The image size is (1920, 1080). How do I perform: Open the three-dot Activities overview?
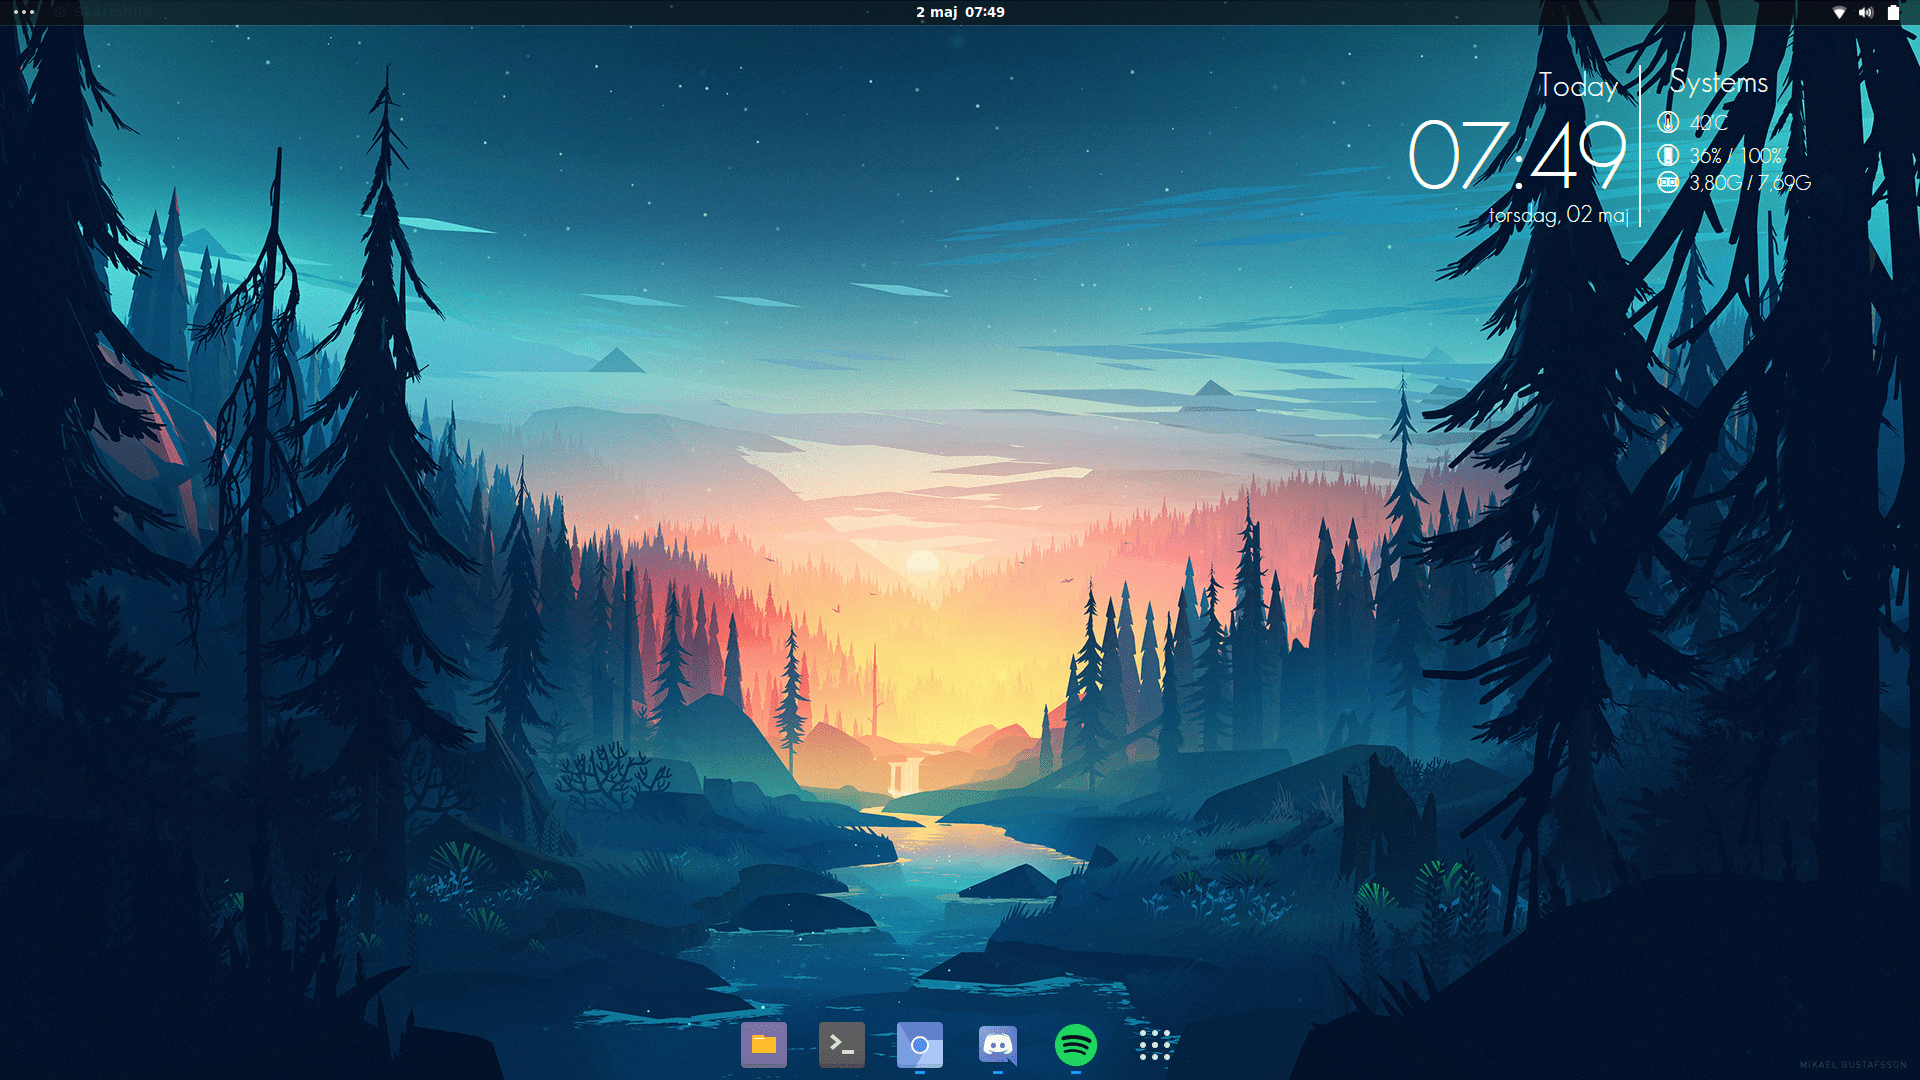point(24,12)
